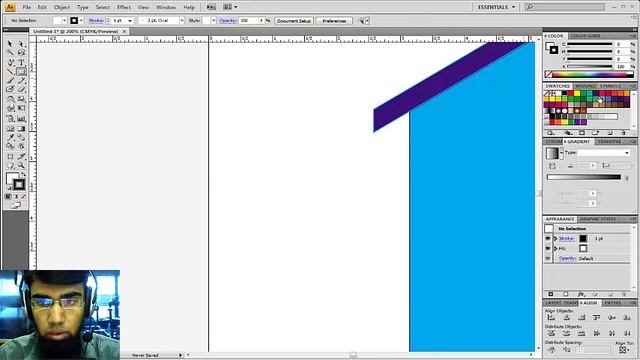Expand Fill row in Appearance panel
Viewport: 640px width, 360px height.
pyautogui.click(x=556, y=248)
